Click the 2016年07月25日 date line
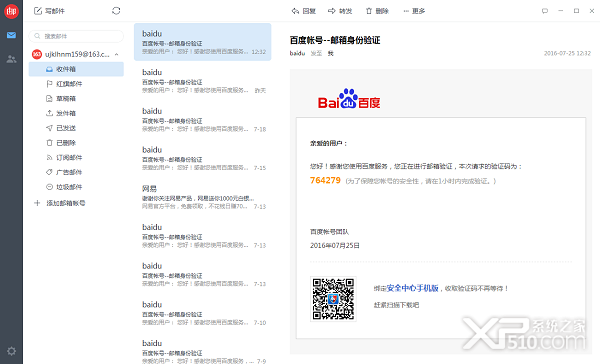This screenshot has width=600, height=364. pyautogui.click(x=335, y=246)
